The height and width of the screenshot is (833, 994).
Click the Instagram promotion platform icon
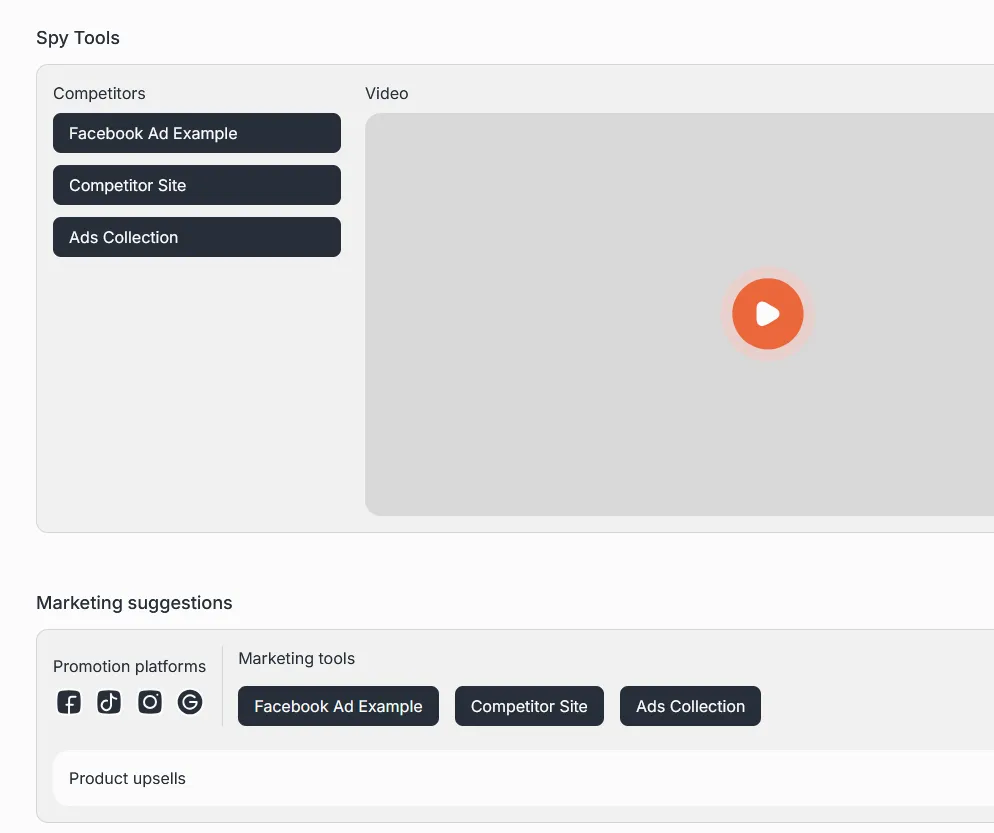[x=150, y=703]
